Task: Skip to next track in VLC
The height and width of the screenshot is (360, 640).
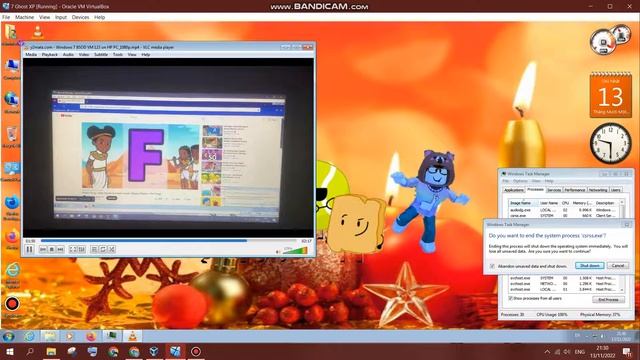Action: 60,249
